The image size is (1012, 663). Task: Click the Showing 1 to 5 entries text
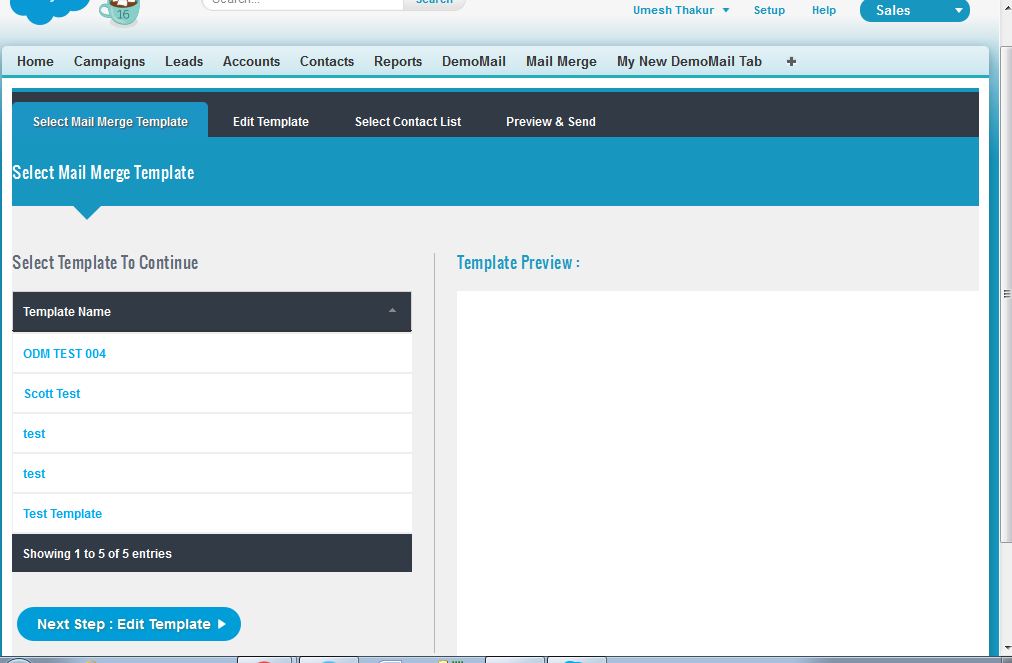97,553
